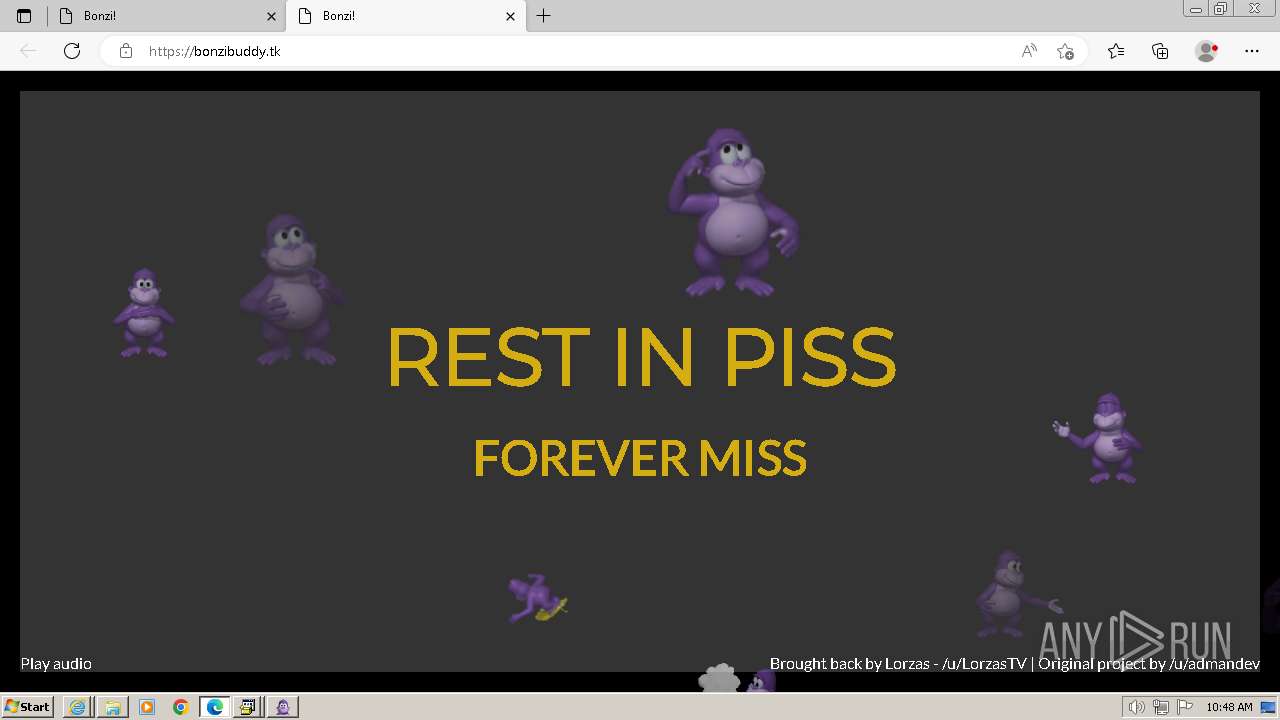Click the 10:48 AM system clock
The height and width of the screenshot is (720, 1280).
click(1229, 707)
